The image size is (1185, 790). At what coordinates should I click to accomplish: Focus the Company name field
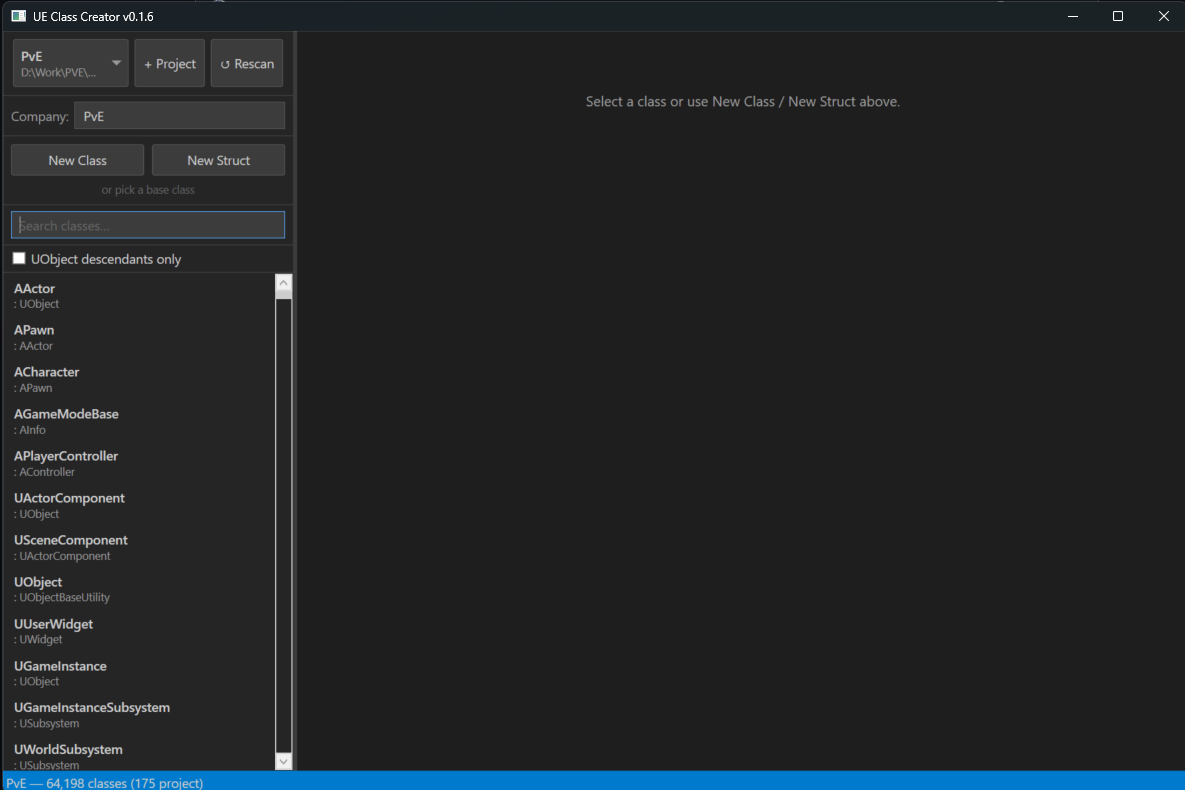[179, 116]
